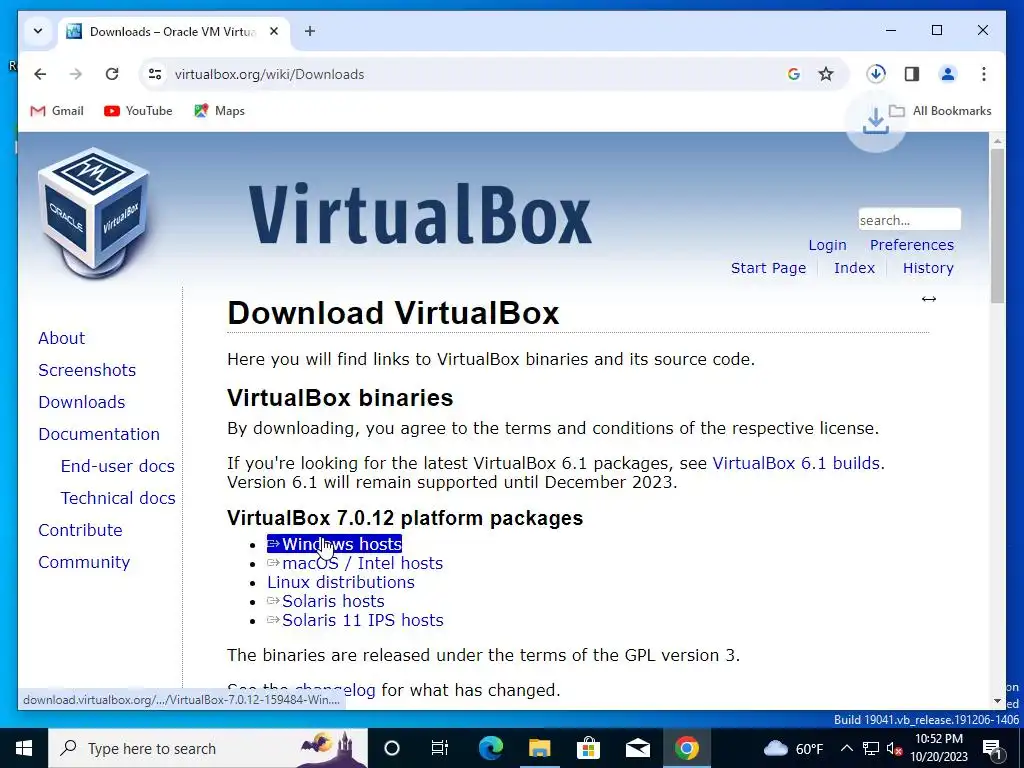The image size is (1024, 768).
Task: Open Cortana circle icon on taskbar
Action: pyautogui.click(x=392, y=748)
